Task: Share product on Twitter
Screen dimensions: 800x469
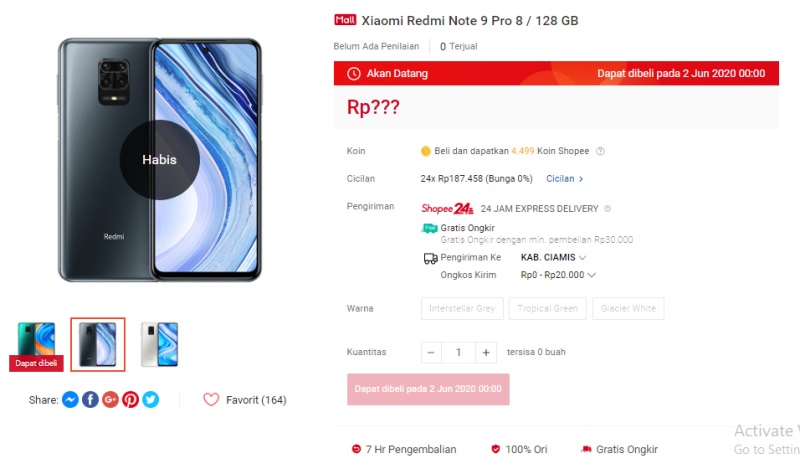Action: click(151, 399)
